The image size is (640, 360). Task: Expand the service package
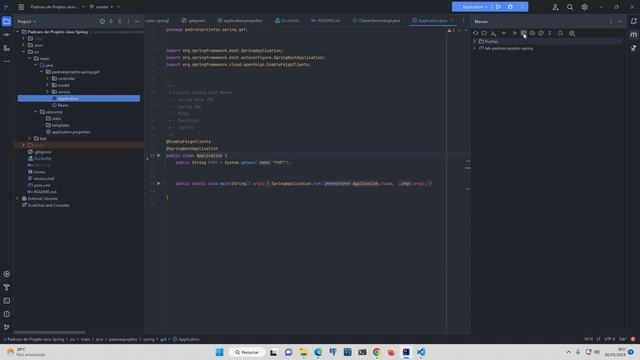(x=48, y=92)
